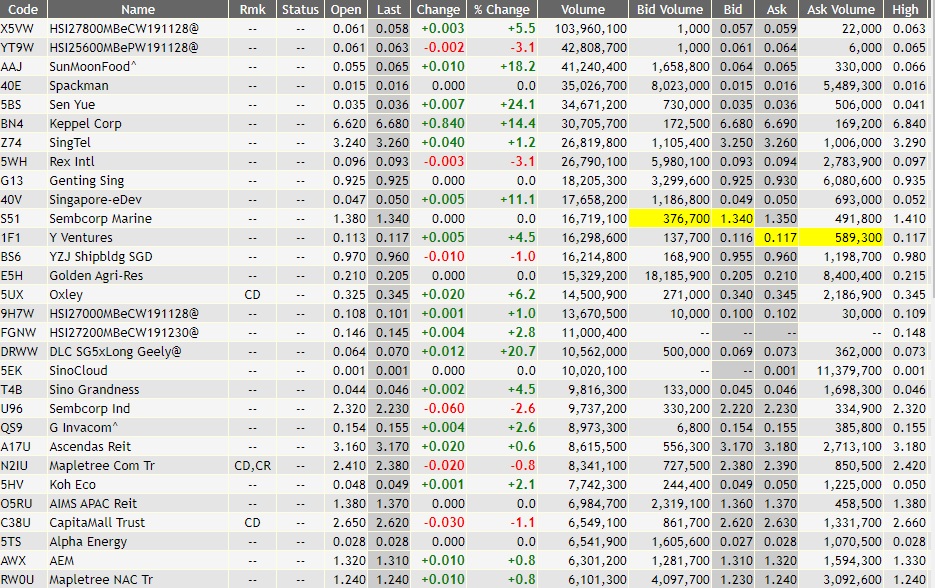Click the Golden Agri-Res stock name
The width and height of the screenshot is (935, 588).
96,276
